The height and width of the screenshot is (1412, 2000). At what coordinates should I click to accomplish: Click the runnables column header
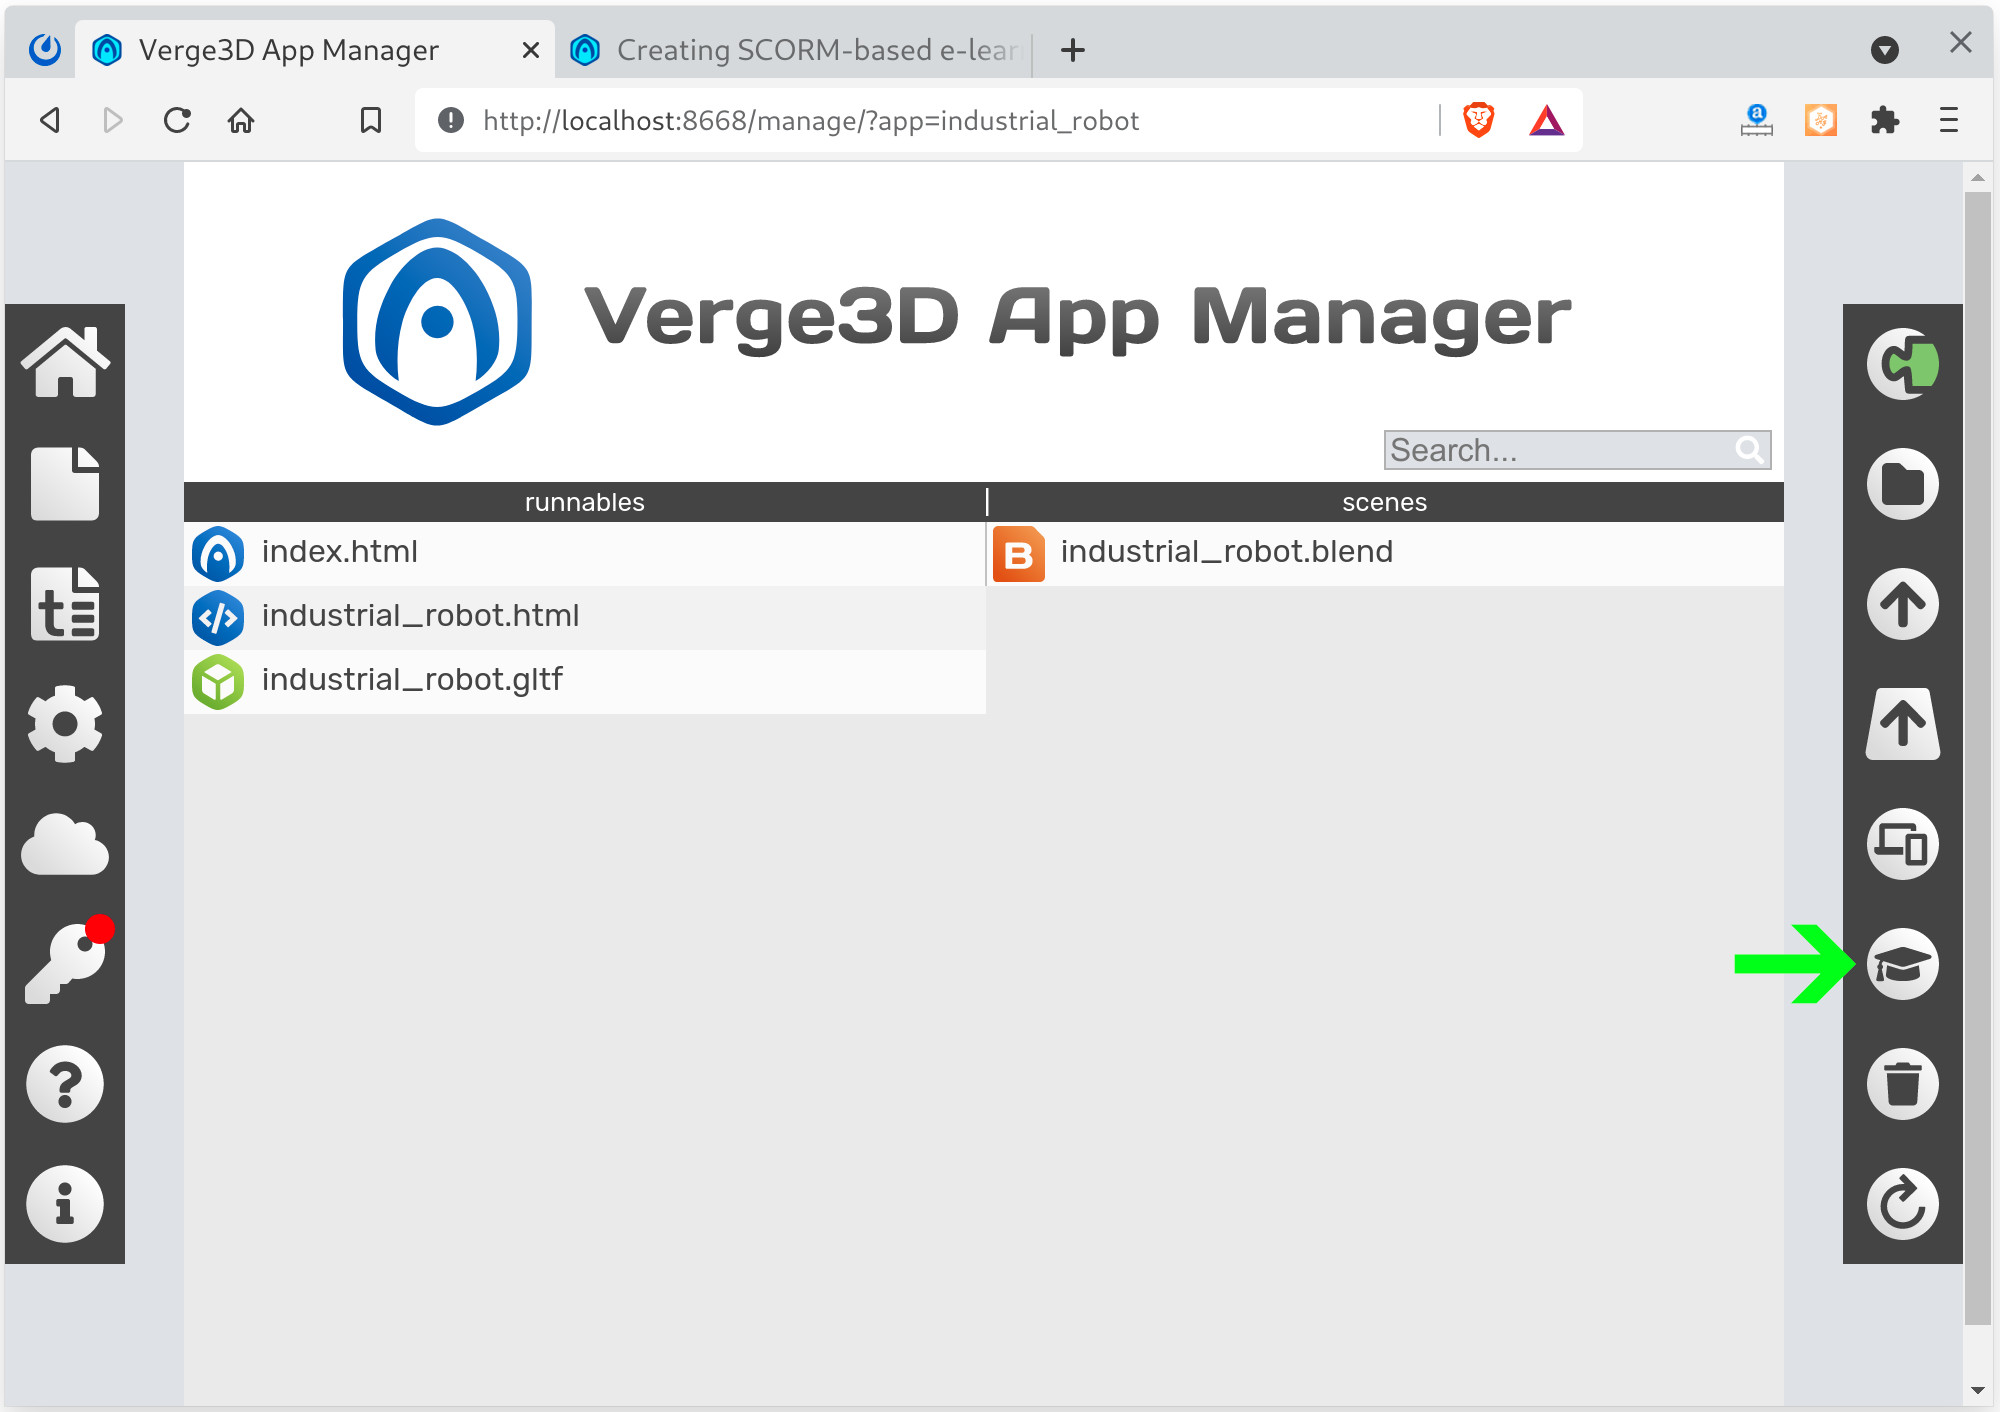point(585,502)
